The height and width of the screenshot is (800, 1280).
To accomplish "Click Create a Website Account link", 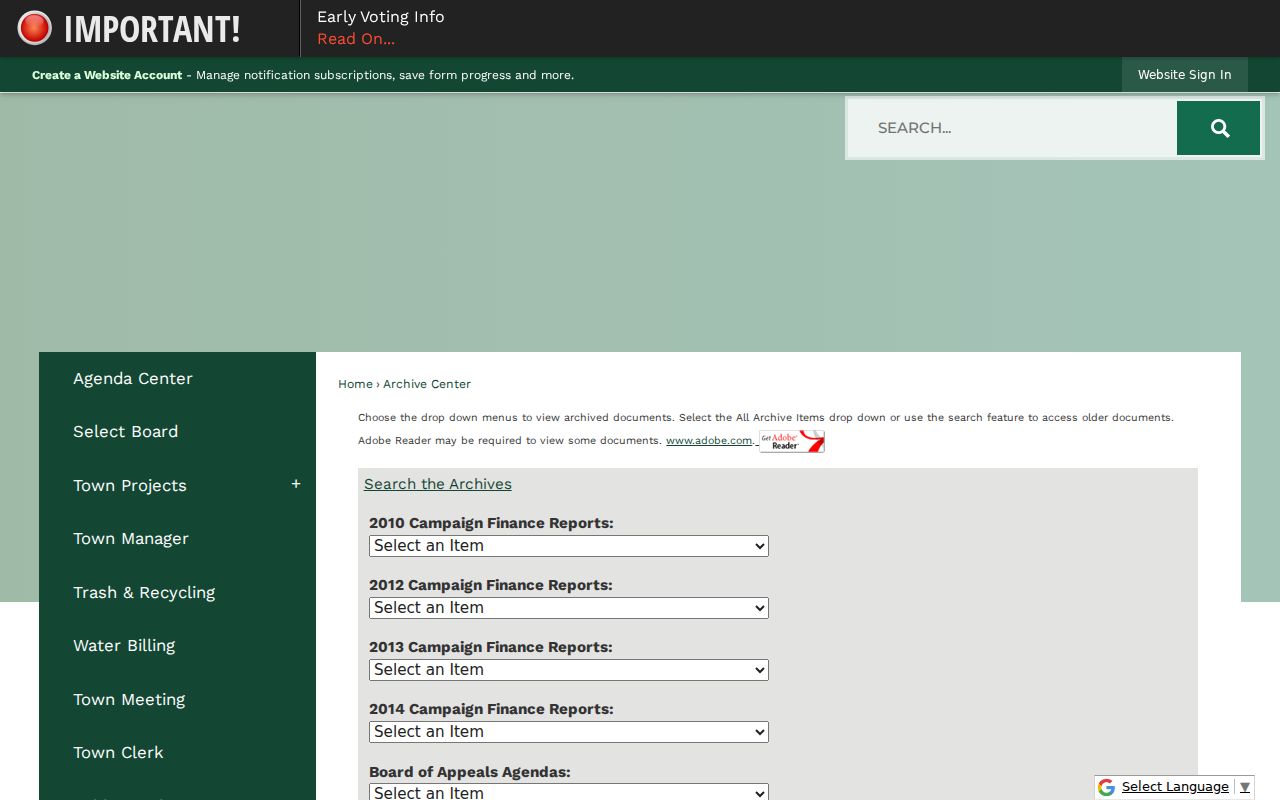I will pyautogui.click(x=107, y=75).
